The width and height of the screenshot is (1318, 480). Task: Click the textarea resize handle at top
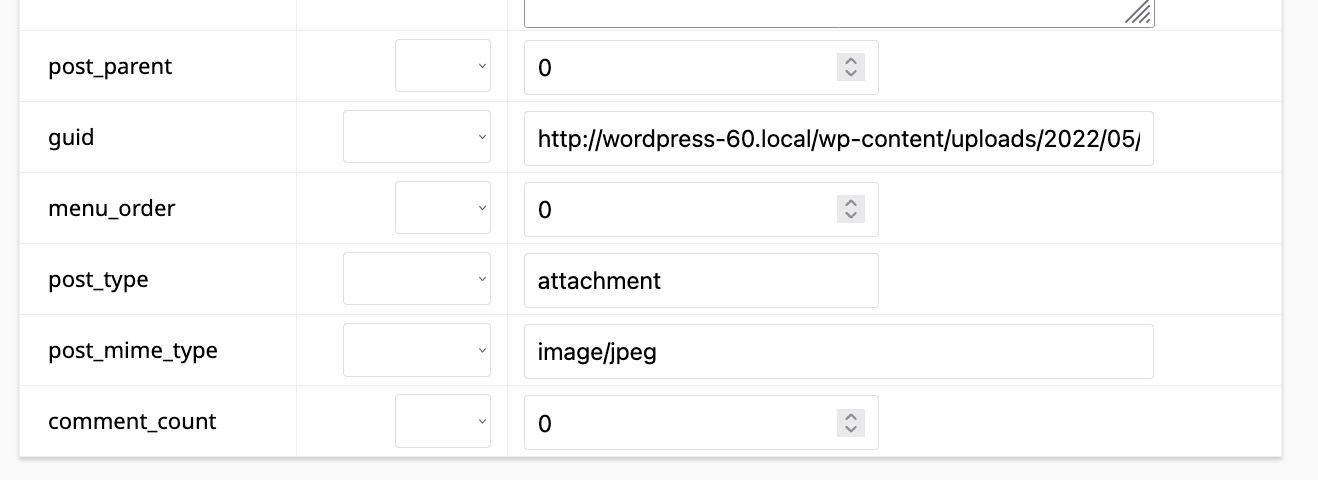coord(1140,13)
